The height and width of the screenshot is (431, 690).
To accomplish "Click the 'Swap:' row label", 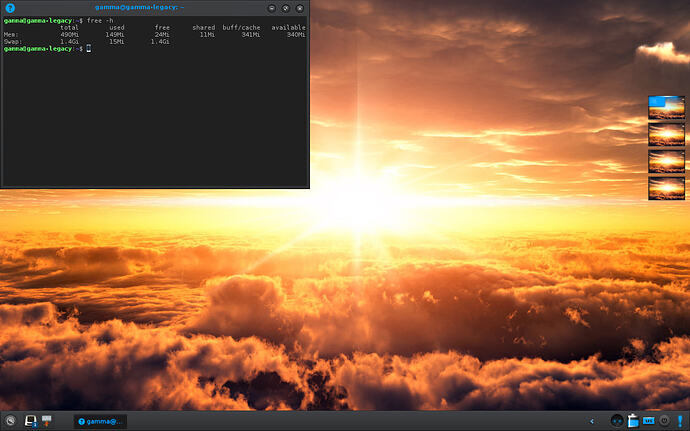I will pyautogui.click(x=12, y=41).
